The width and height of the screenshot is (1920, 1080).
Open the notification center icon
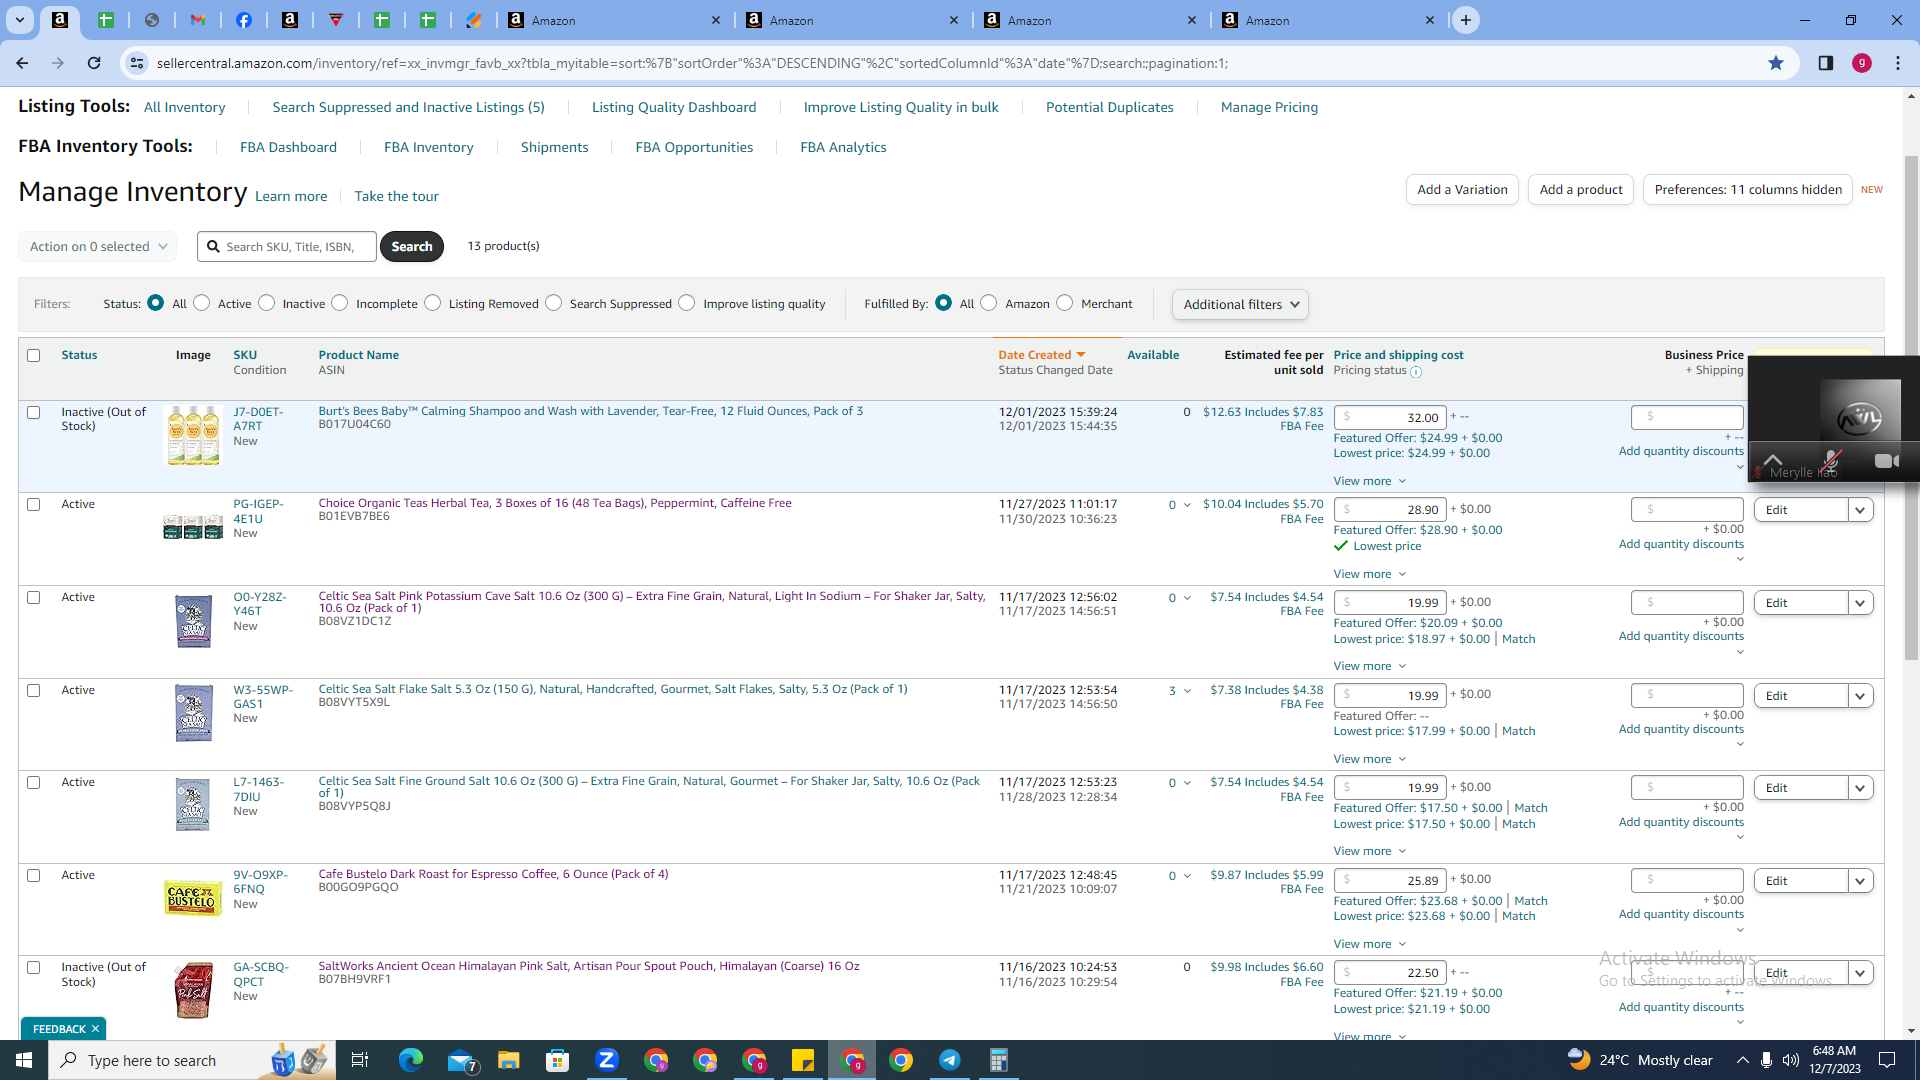[1887, 1060]
